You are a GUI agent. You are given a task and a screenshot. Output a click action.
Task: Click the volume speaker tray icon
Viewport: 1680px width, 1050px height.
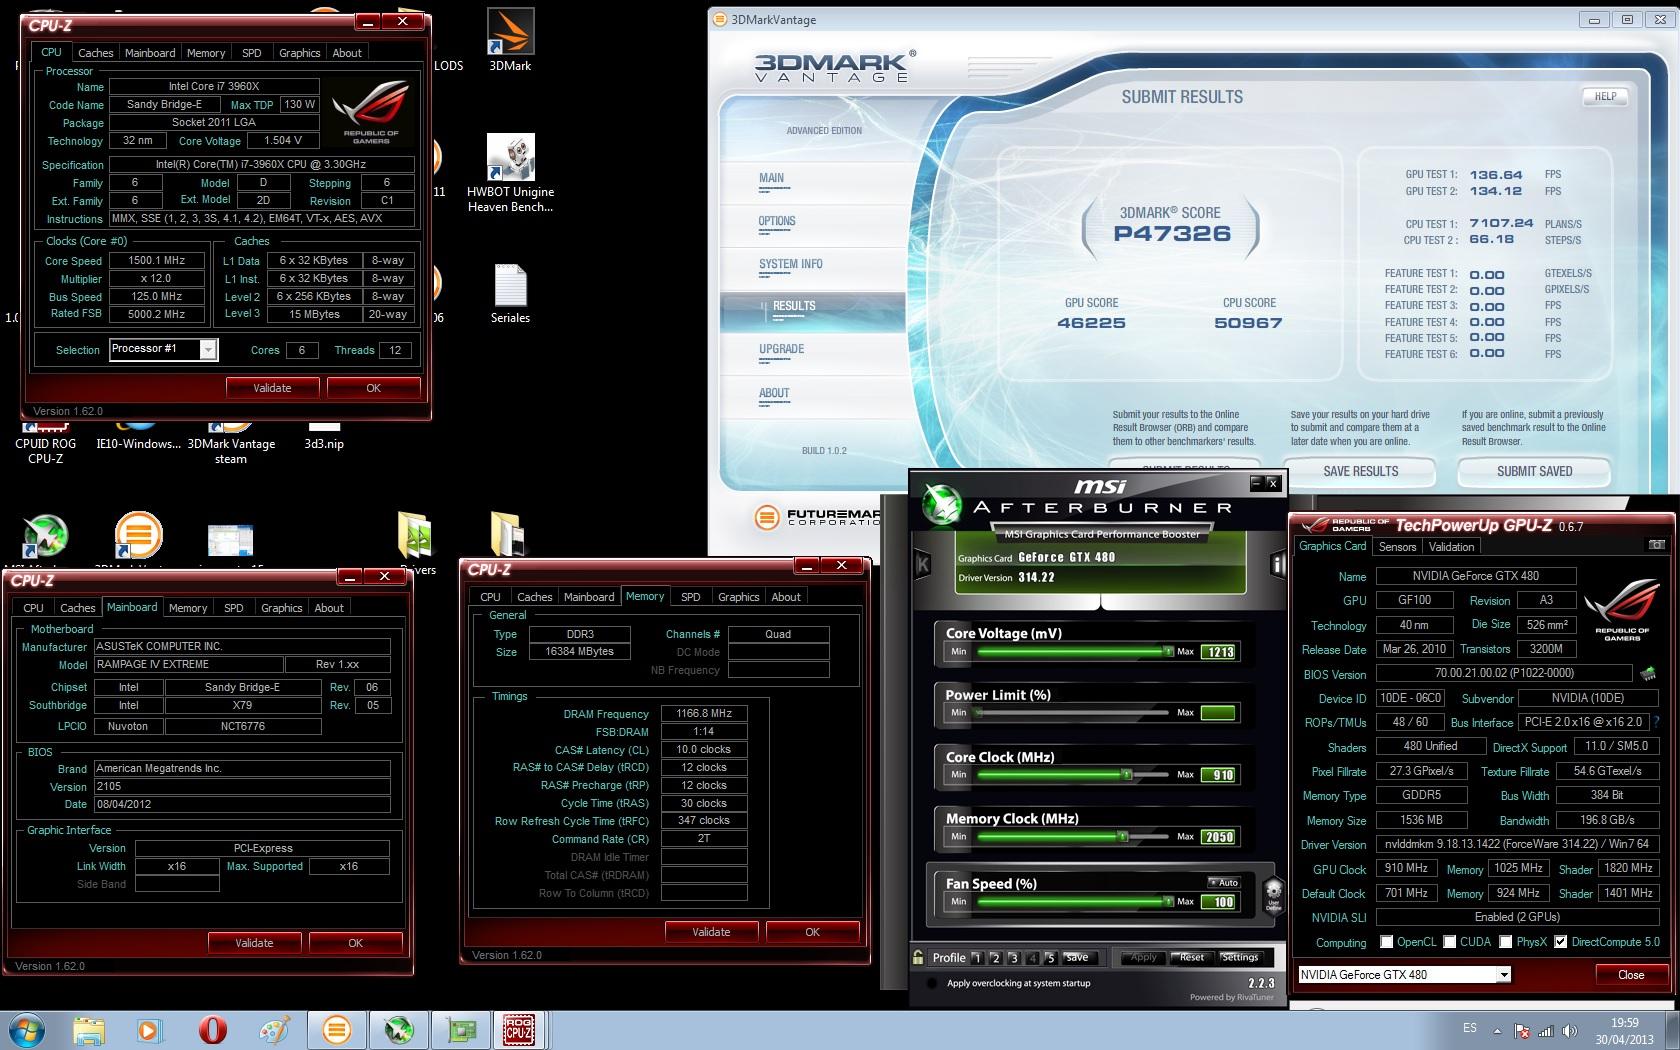[x=1569, y=1031]
